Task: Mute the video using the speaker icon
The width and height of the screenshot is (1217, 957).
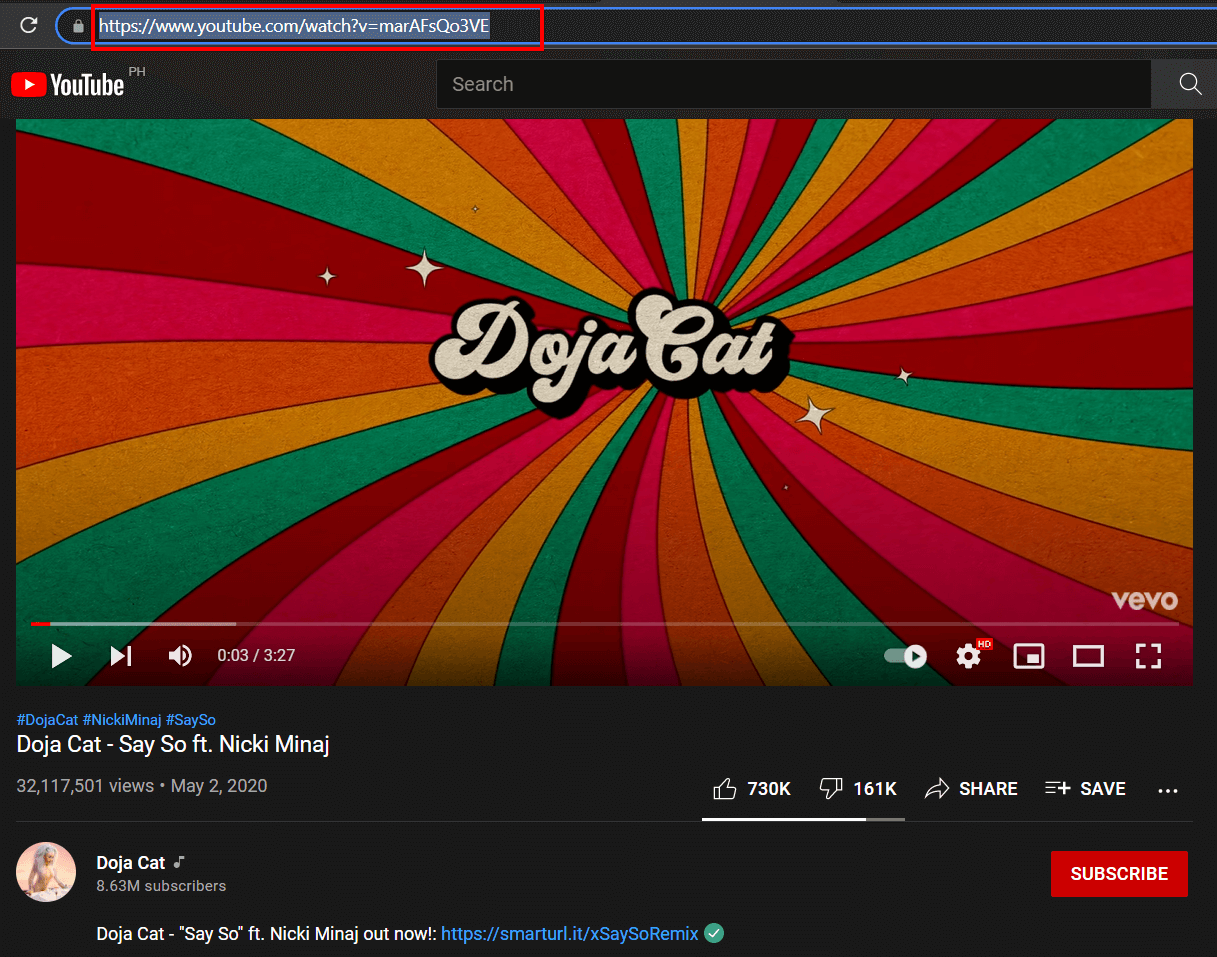Action: (x=180, y=656)
